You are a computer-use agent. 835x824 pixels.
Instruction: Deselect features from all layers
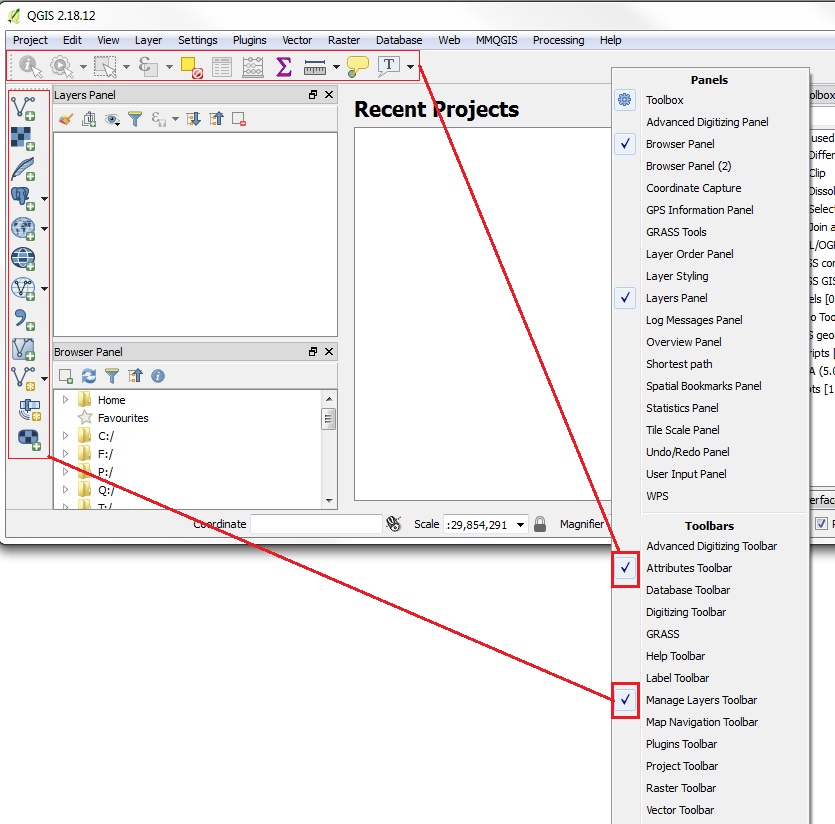point(191,67)
